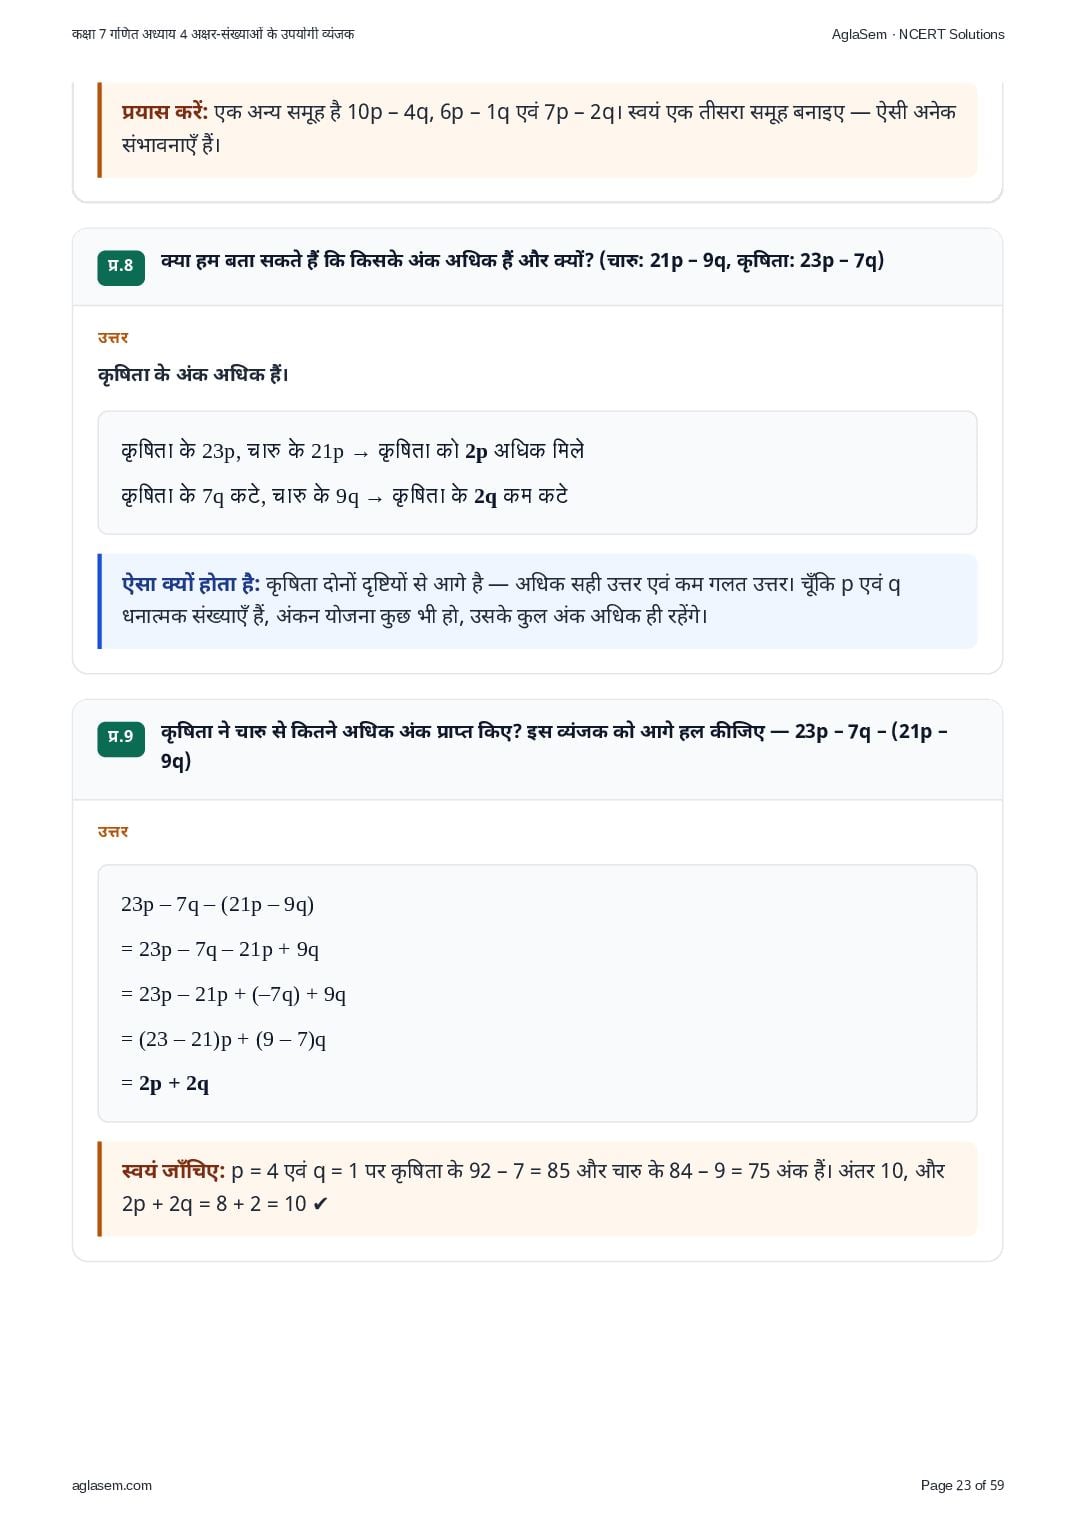1076x1522 pixels.
Task: Click the AglaSem · NCERT Solutions header text
Action: (917, 34)
